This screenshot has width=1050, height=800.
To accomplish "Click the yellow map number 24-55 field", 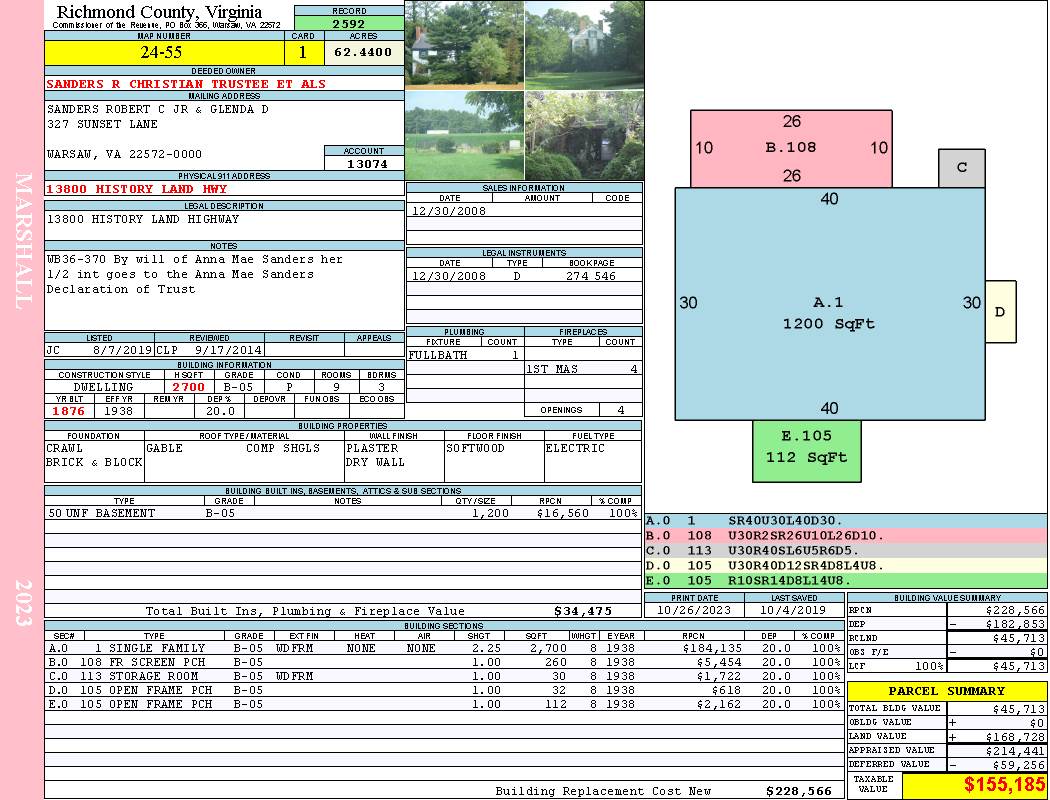I will point(165,53).
